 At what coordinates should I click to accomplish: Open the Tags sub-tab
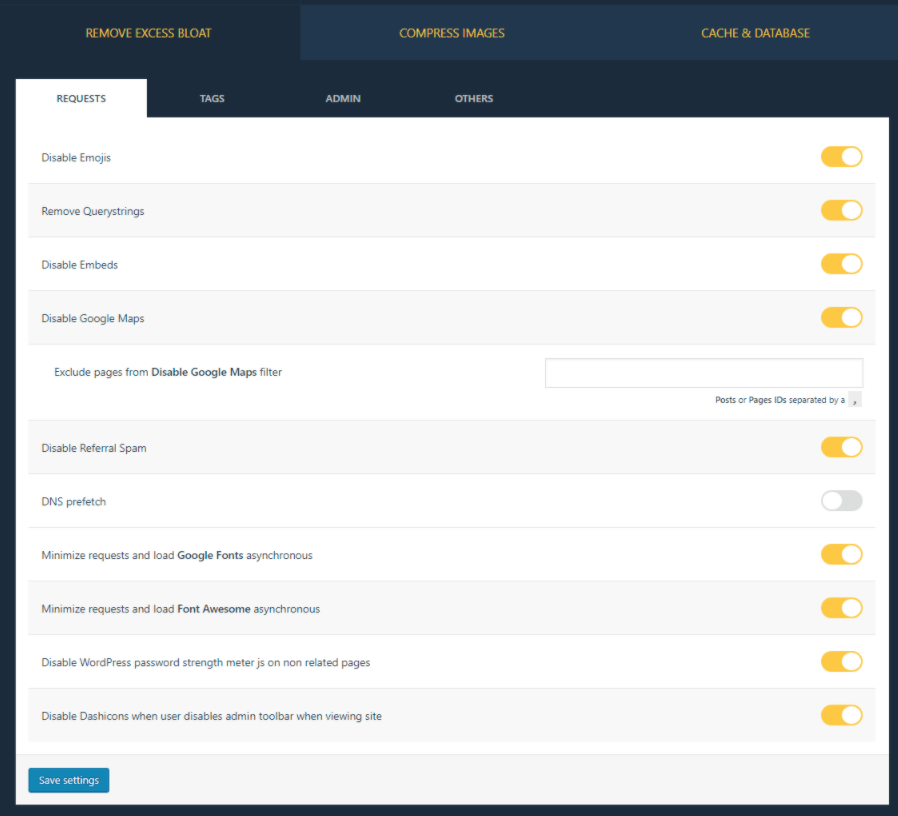pos(212,99)
